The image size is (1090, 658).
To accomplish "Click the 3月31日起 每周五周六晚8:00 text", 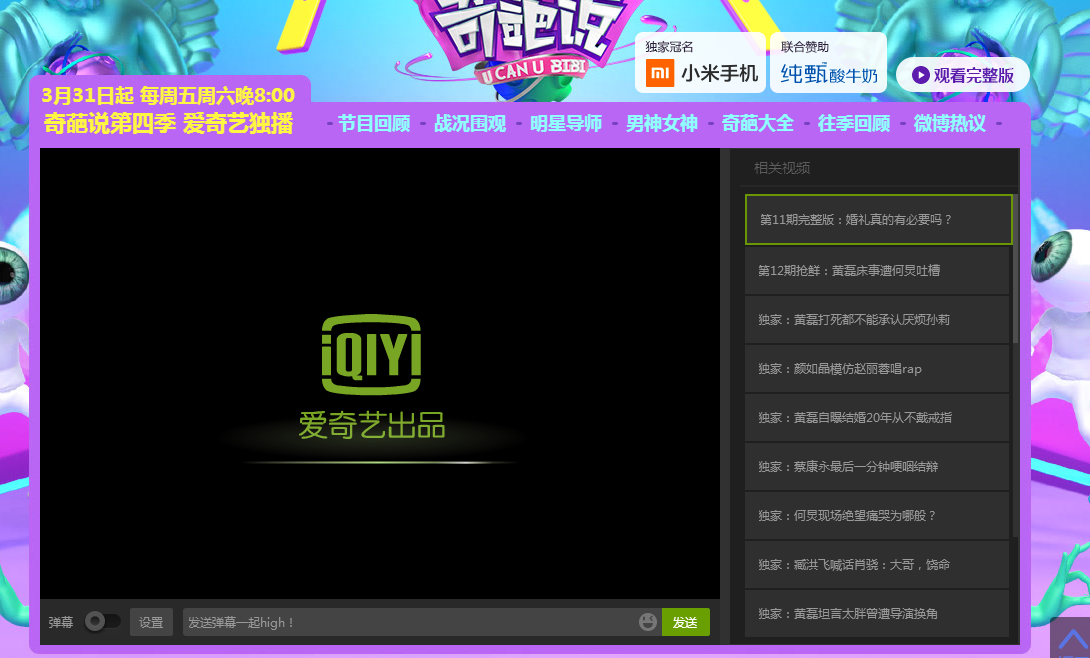I will click(x=168, y=95).
